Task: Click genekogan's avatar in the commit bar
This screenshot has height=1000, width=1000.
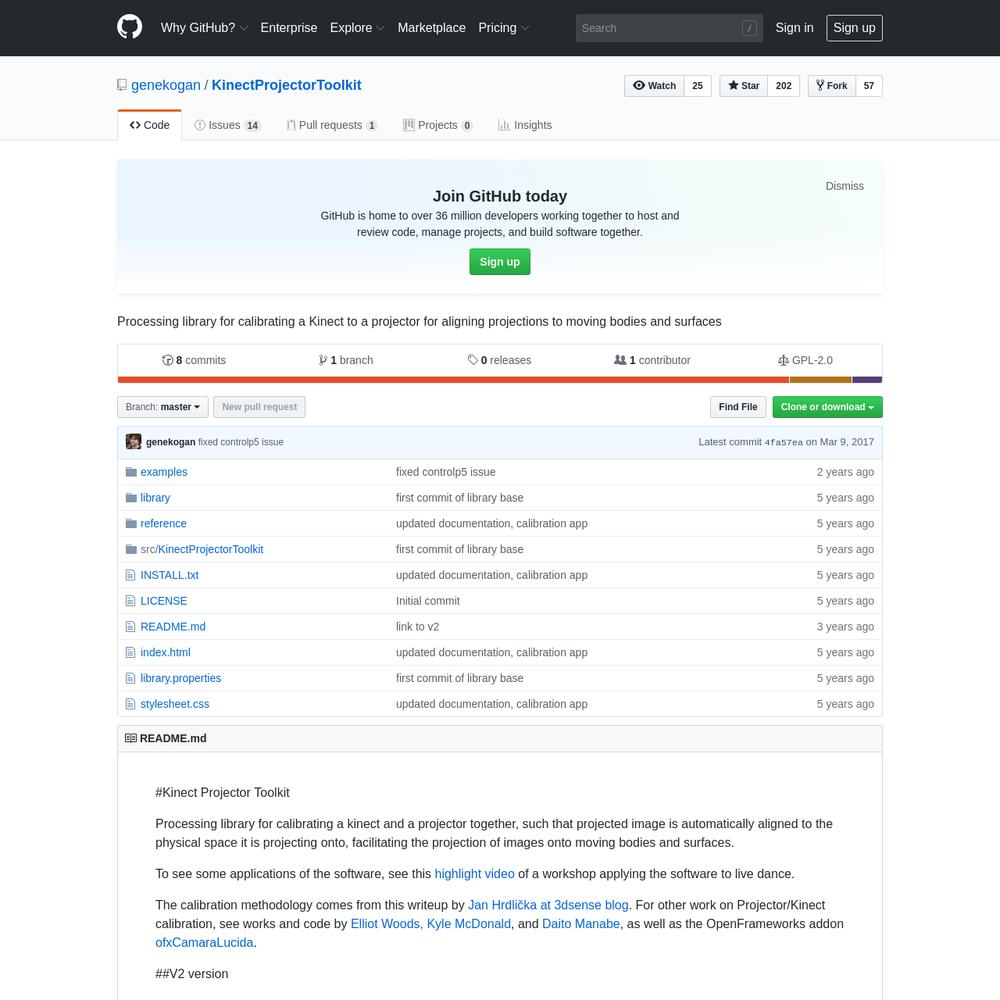Action: pos(133,441)
